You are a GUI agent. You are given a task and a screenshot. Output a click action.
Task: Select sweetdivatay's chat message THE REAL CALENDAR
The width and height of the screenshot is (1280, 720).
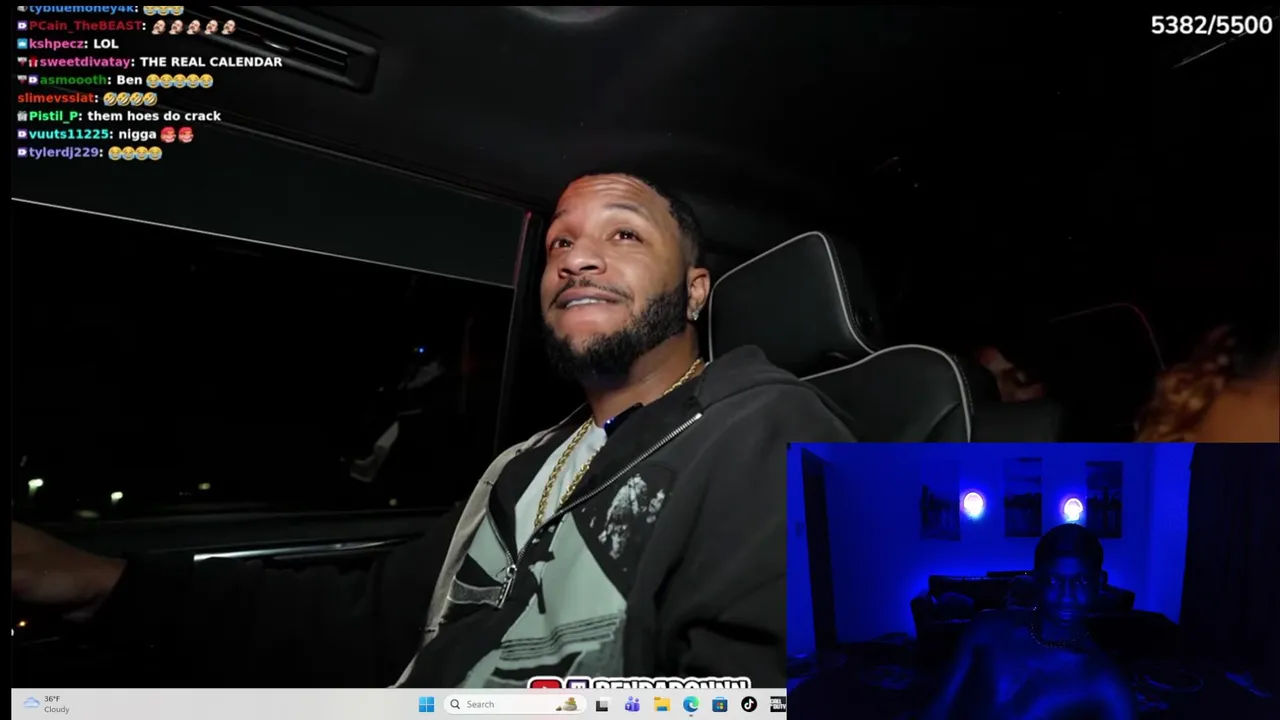click(x=211, y=62)
